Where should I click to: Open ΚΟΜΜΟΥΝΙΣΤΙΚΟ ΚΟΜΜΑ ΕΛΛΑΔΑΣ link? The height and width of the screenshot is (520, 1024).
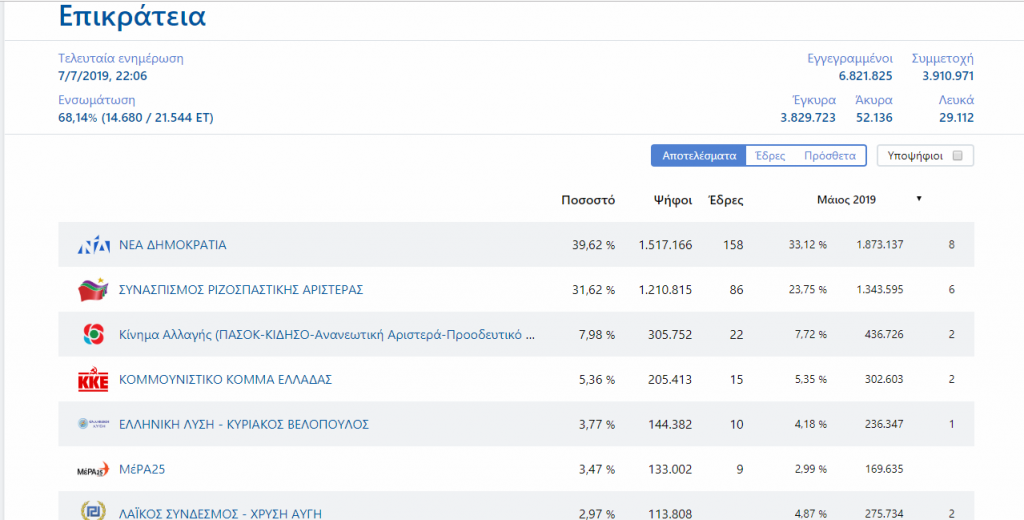coord(225,380)
